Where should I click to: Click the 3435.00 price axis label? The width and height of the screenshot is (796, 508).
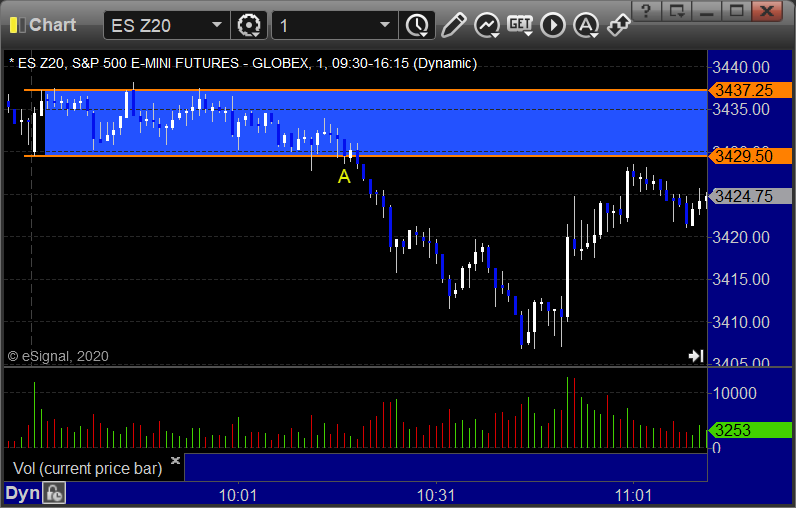pos(741,109)
